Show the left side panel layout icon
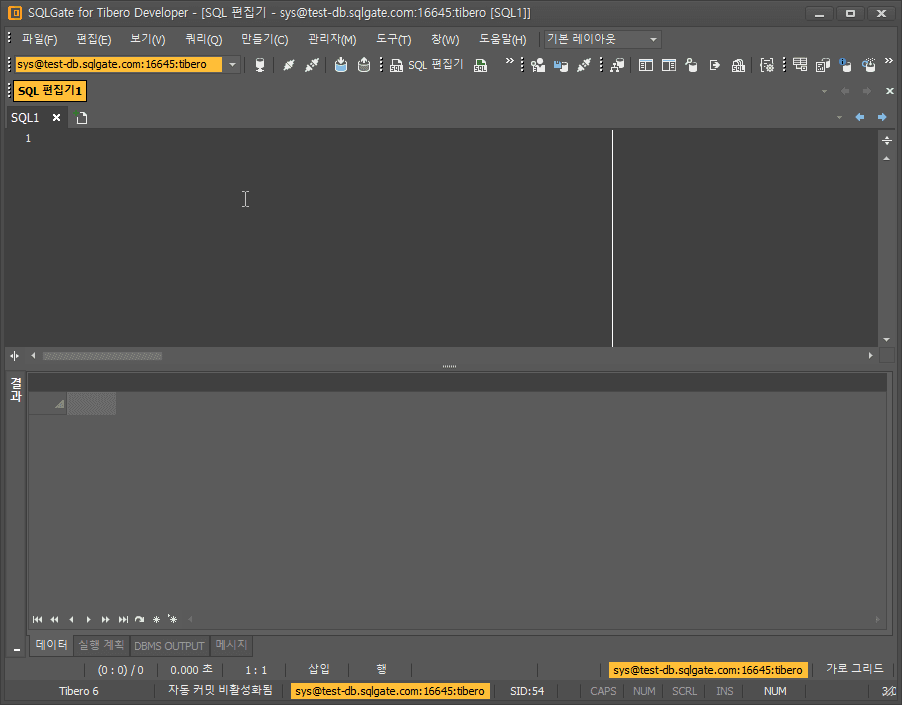The image size is (902, 705). point(645,65)
